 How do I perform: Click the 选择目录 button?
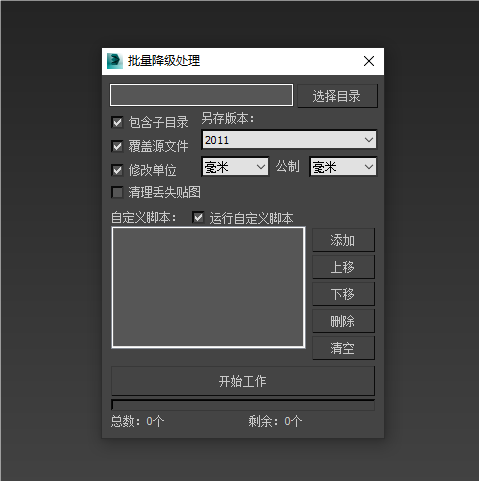tap(337, 96)
